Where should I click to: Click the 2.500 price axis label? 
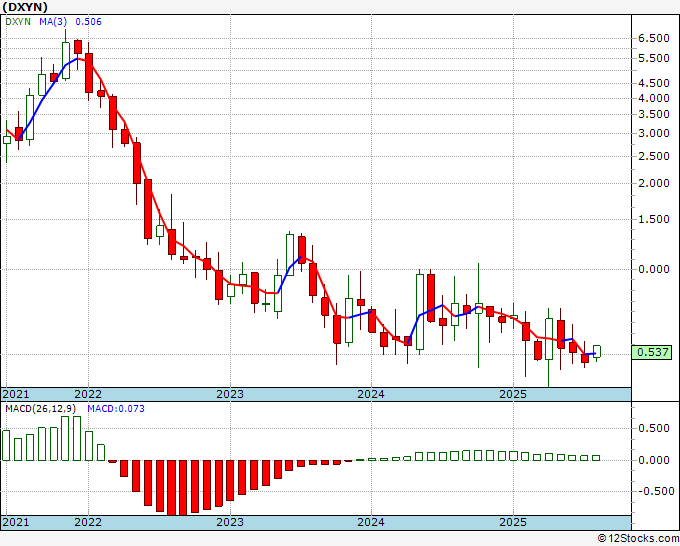[x=654, y=156]
